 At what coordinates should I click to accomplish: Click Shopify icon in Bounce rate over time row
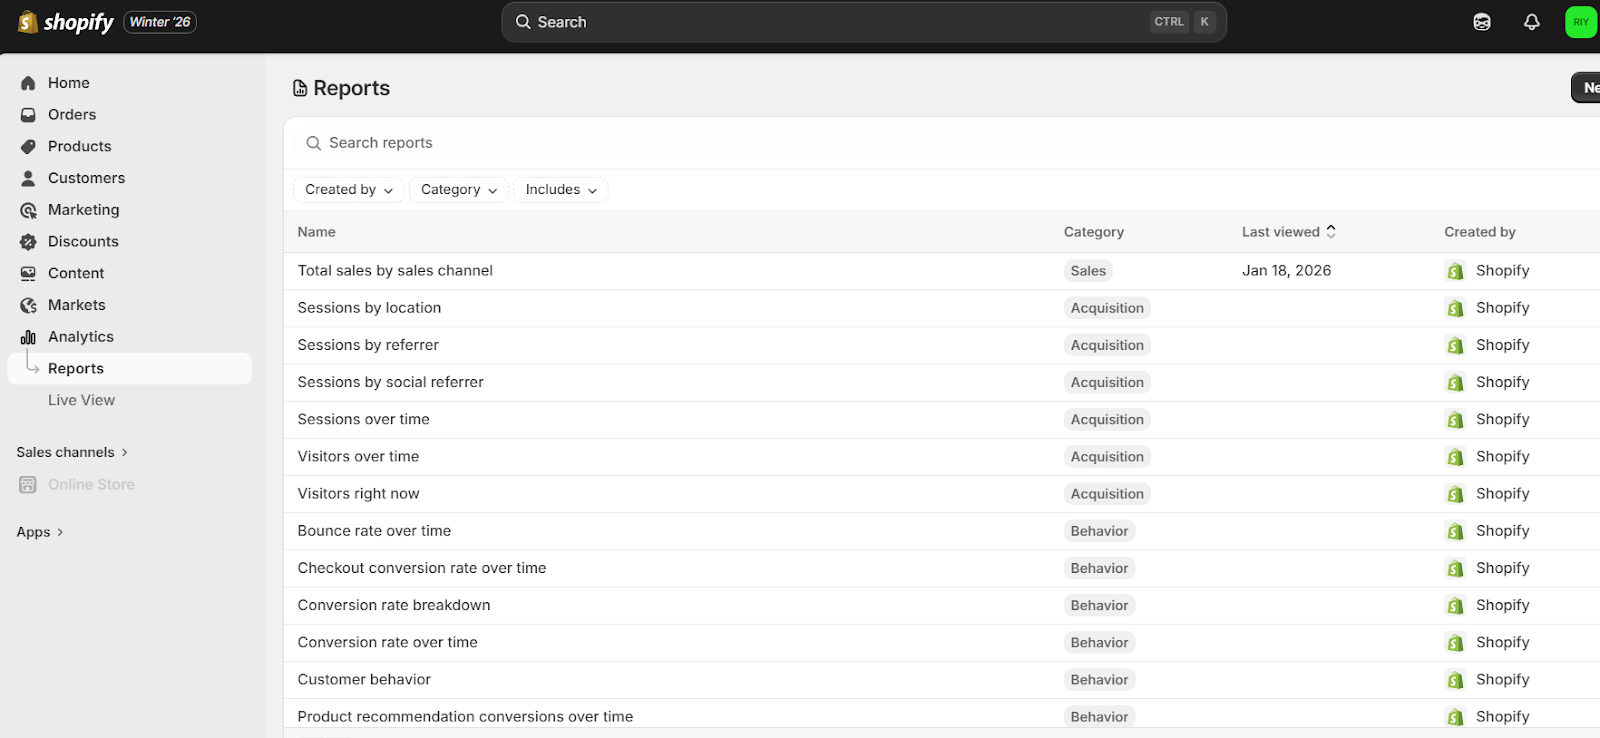tap(1455, 531)
